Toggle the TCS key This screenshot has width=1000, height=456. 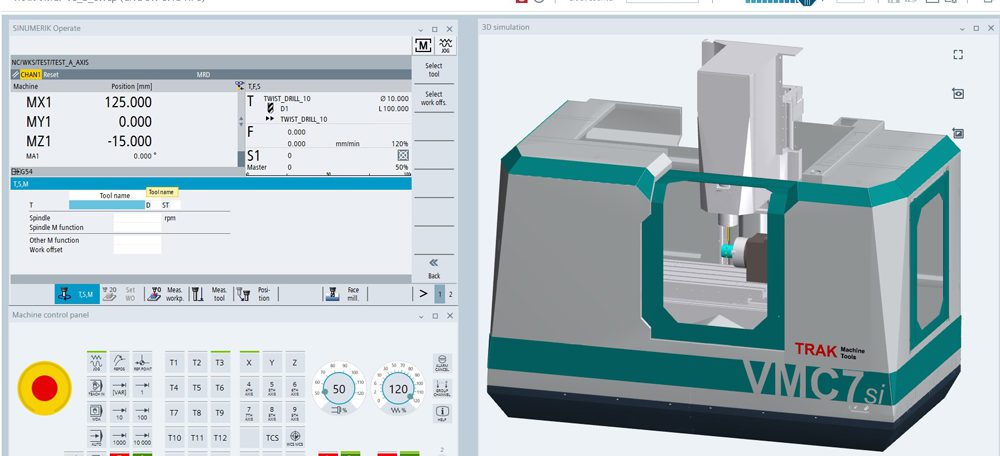(272, 438)
